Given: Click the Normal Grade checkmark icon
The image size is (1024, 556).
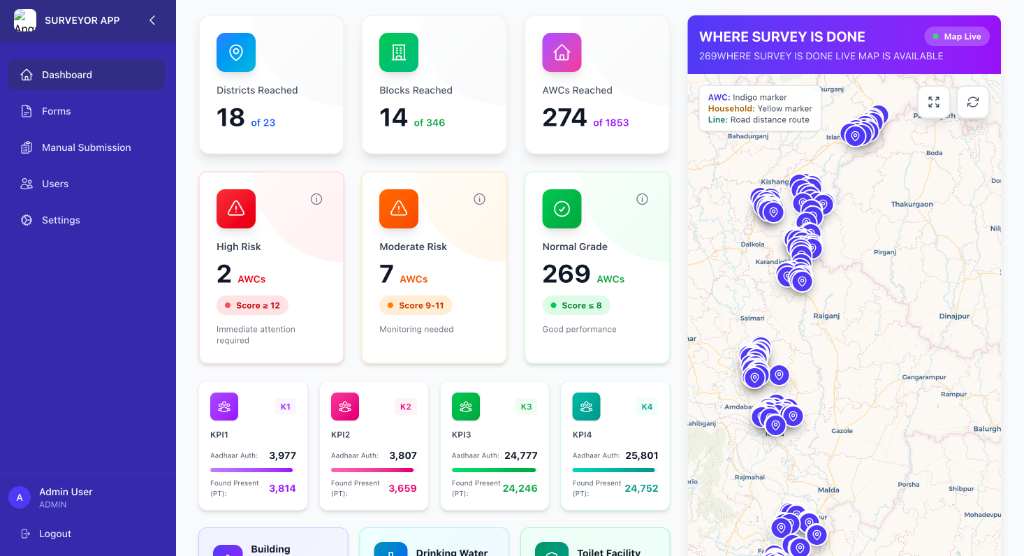Looking at the screenshot, I should [562, 208].
